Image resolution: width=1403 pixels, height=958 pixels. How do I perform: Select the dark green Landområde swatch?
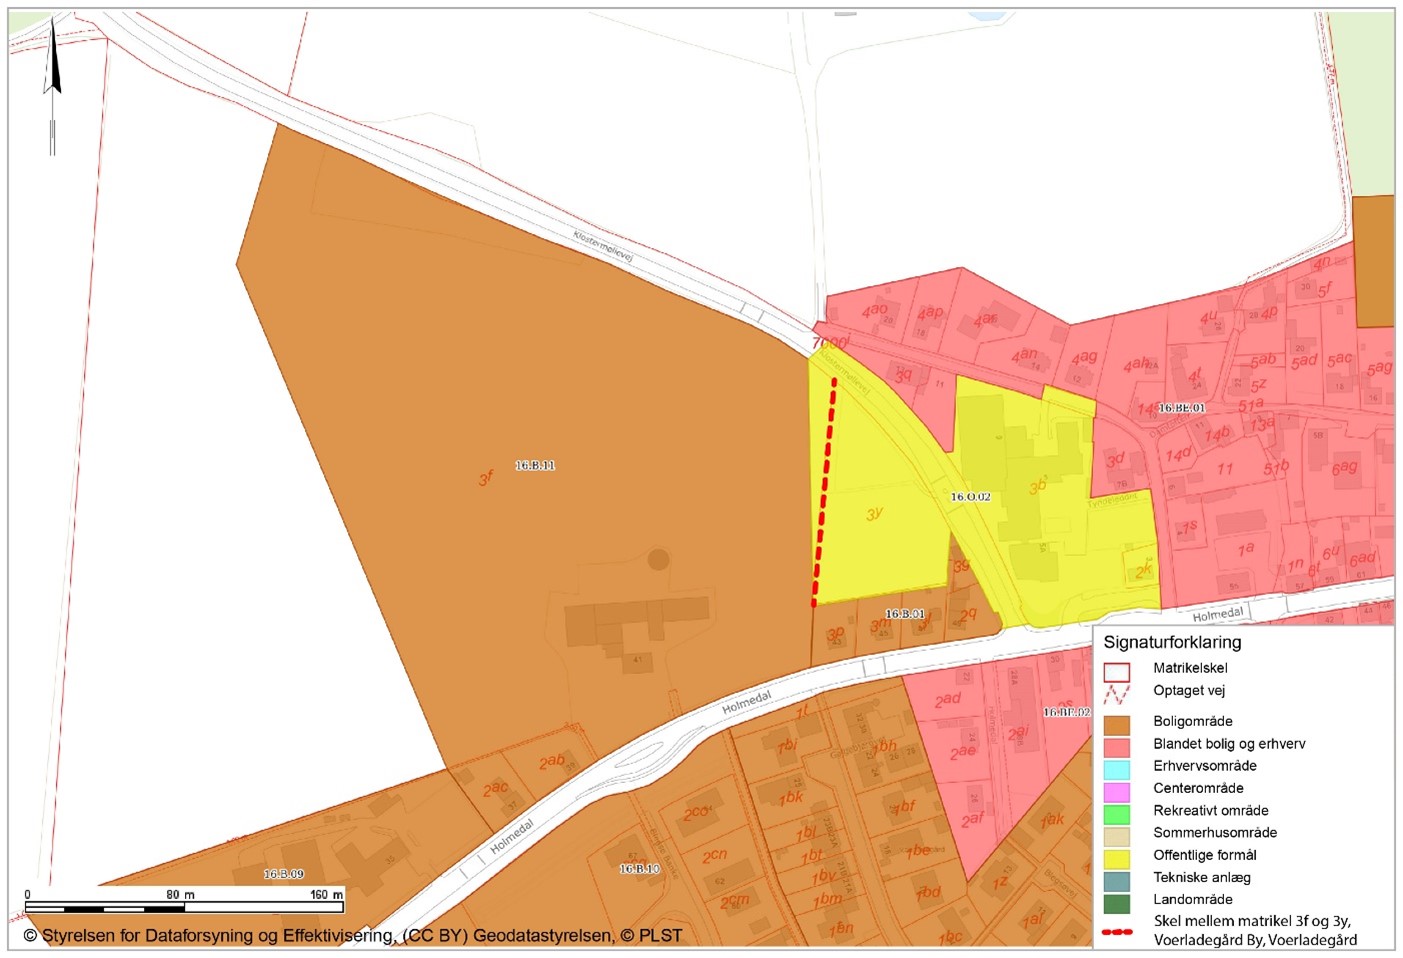click(1116, 902)
